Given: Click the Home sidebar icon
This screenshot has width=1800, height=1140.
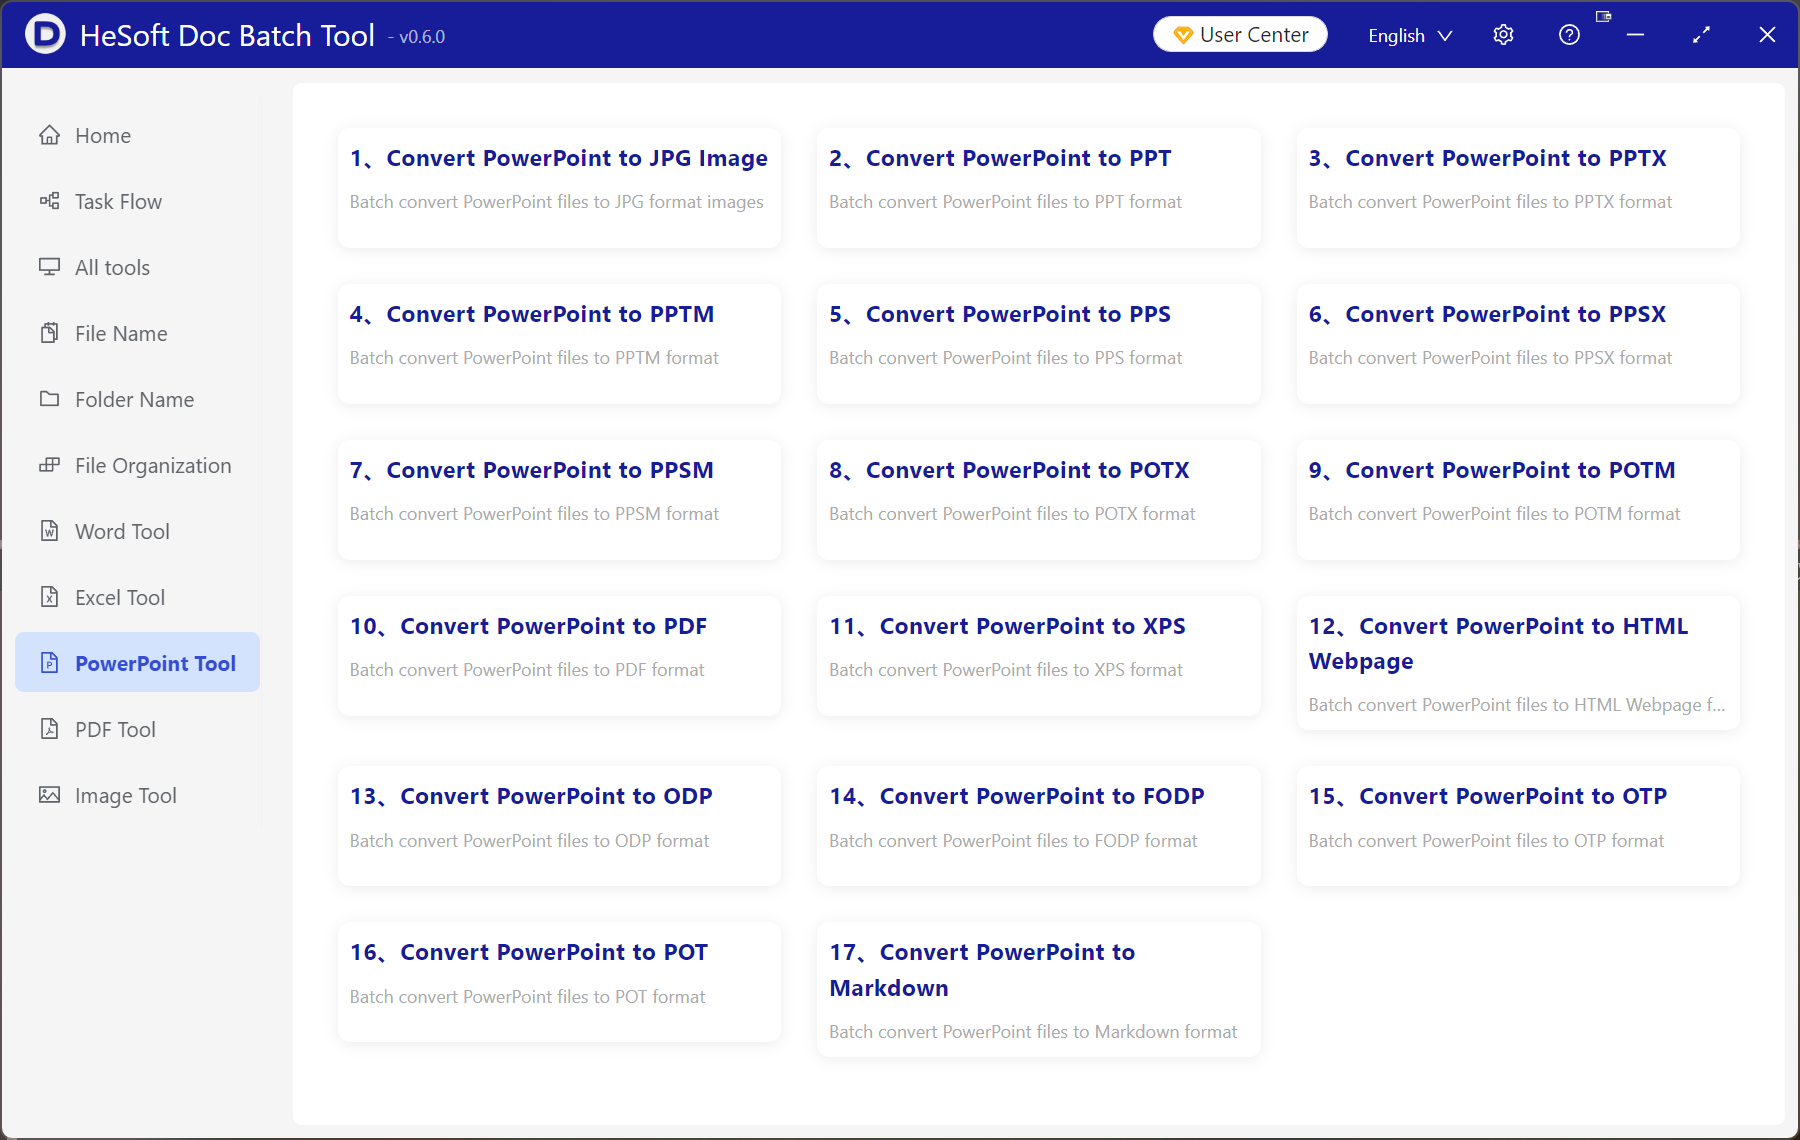Looking at the screenshot, I should (x=49, y=135).
